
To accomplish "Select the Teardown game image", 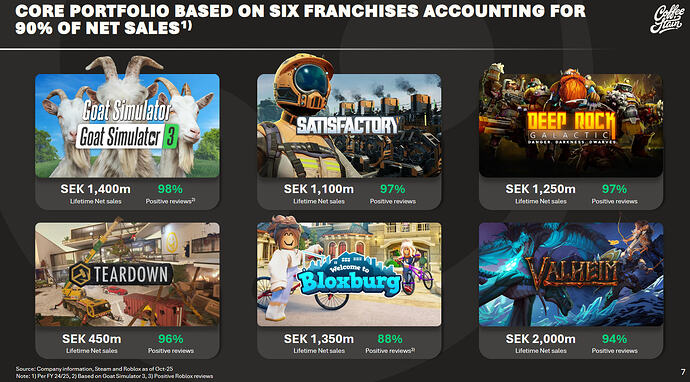I will pyautogui.click(x=127, y=274).
